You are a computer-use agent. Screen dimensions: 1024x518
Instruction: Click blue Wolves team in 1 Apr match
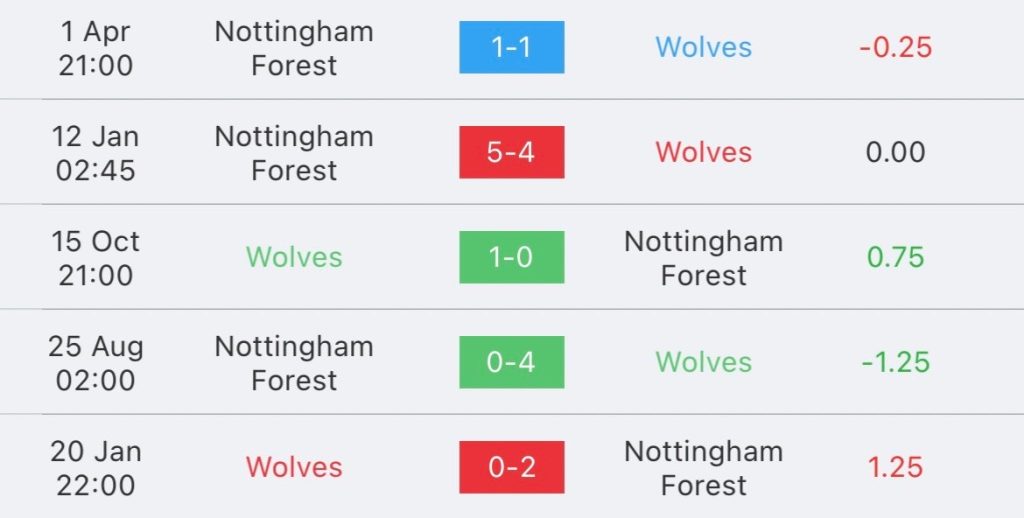point(703,47)
